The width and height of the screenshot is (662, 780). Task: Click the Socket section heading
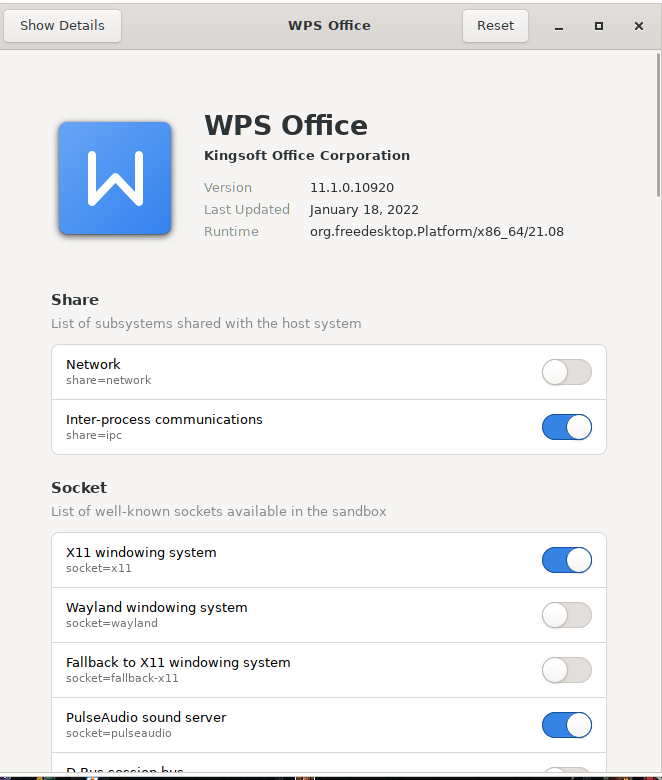coord(79,488)
